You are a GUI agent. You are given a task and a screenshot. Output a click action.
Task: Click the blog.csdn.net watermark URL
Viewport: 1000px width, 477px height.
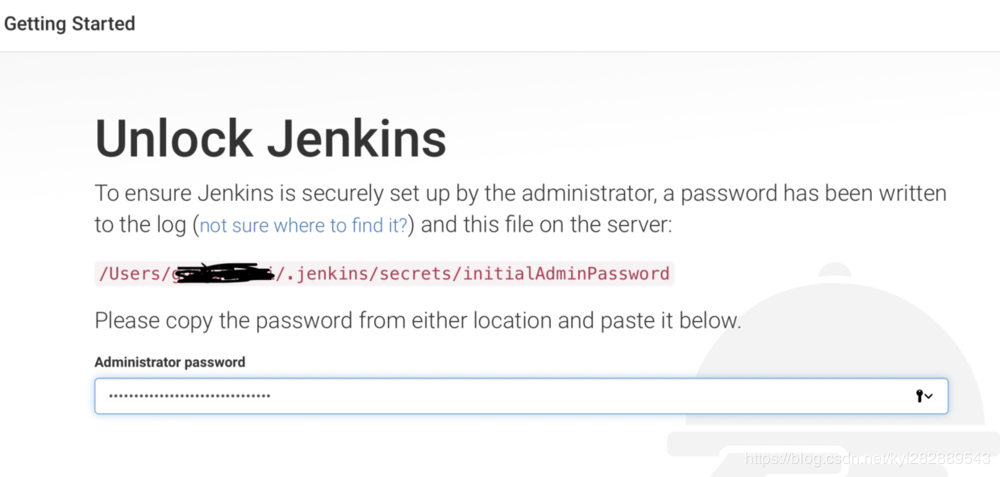pos(867,458)
